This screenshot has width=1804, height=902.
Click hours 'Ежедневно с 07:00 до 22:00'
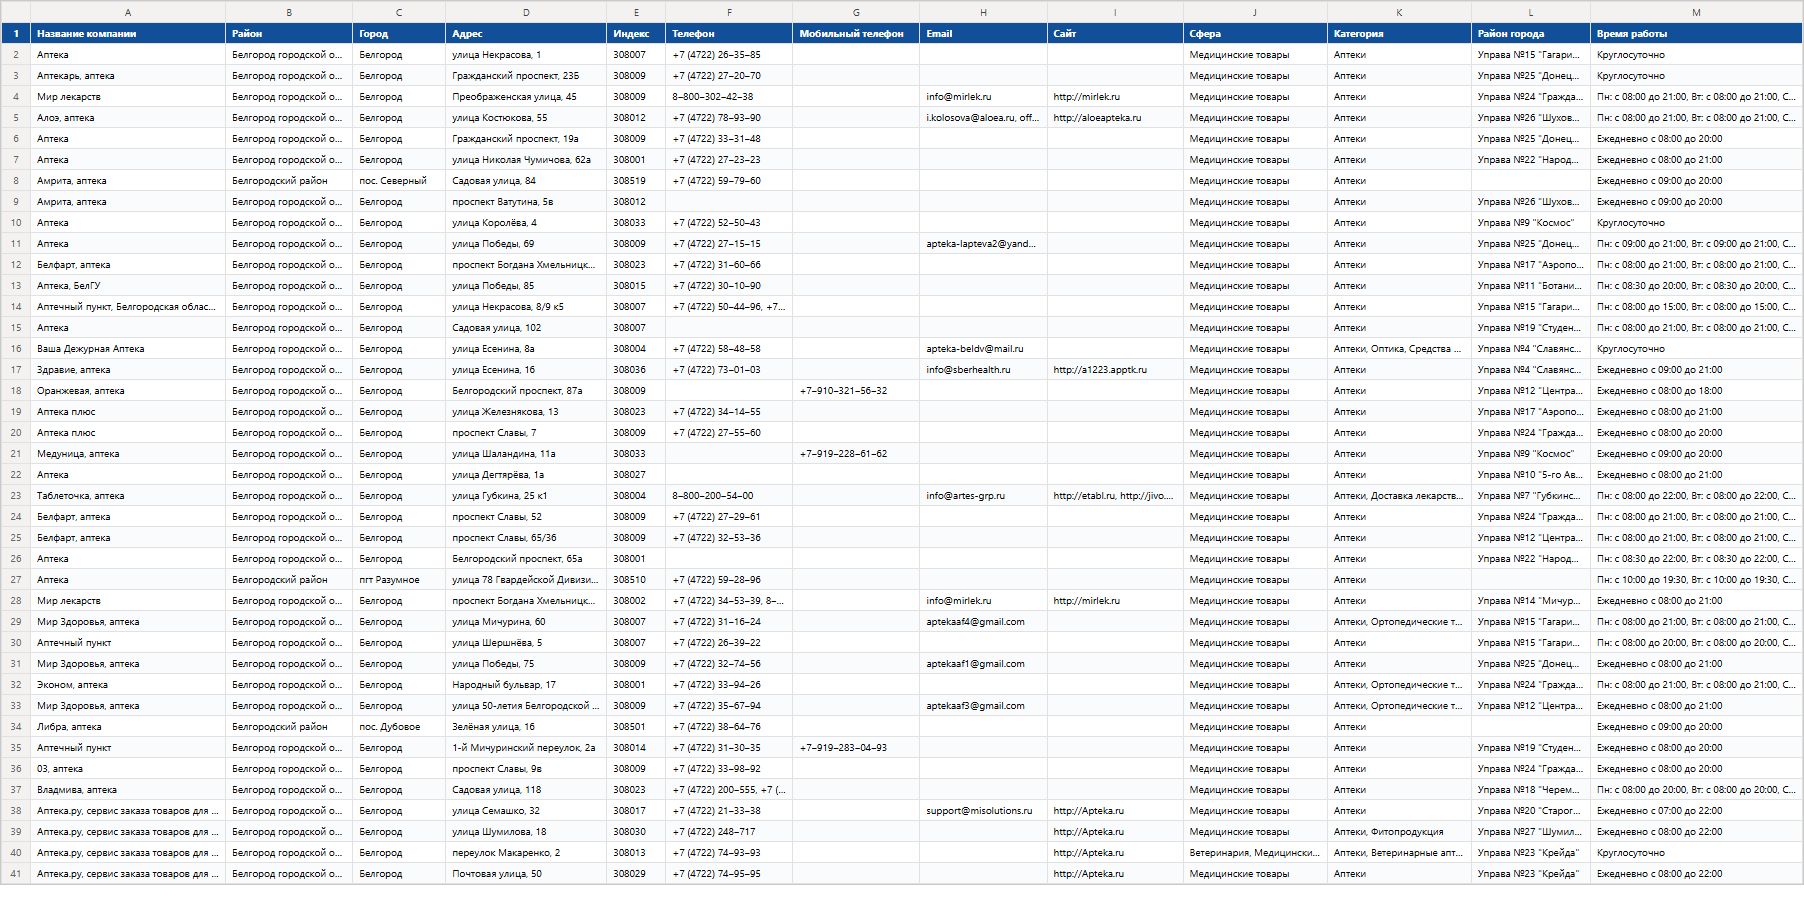[1696, 811]
